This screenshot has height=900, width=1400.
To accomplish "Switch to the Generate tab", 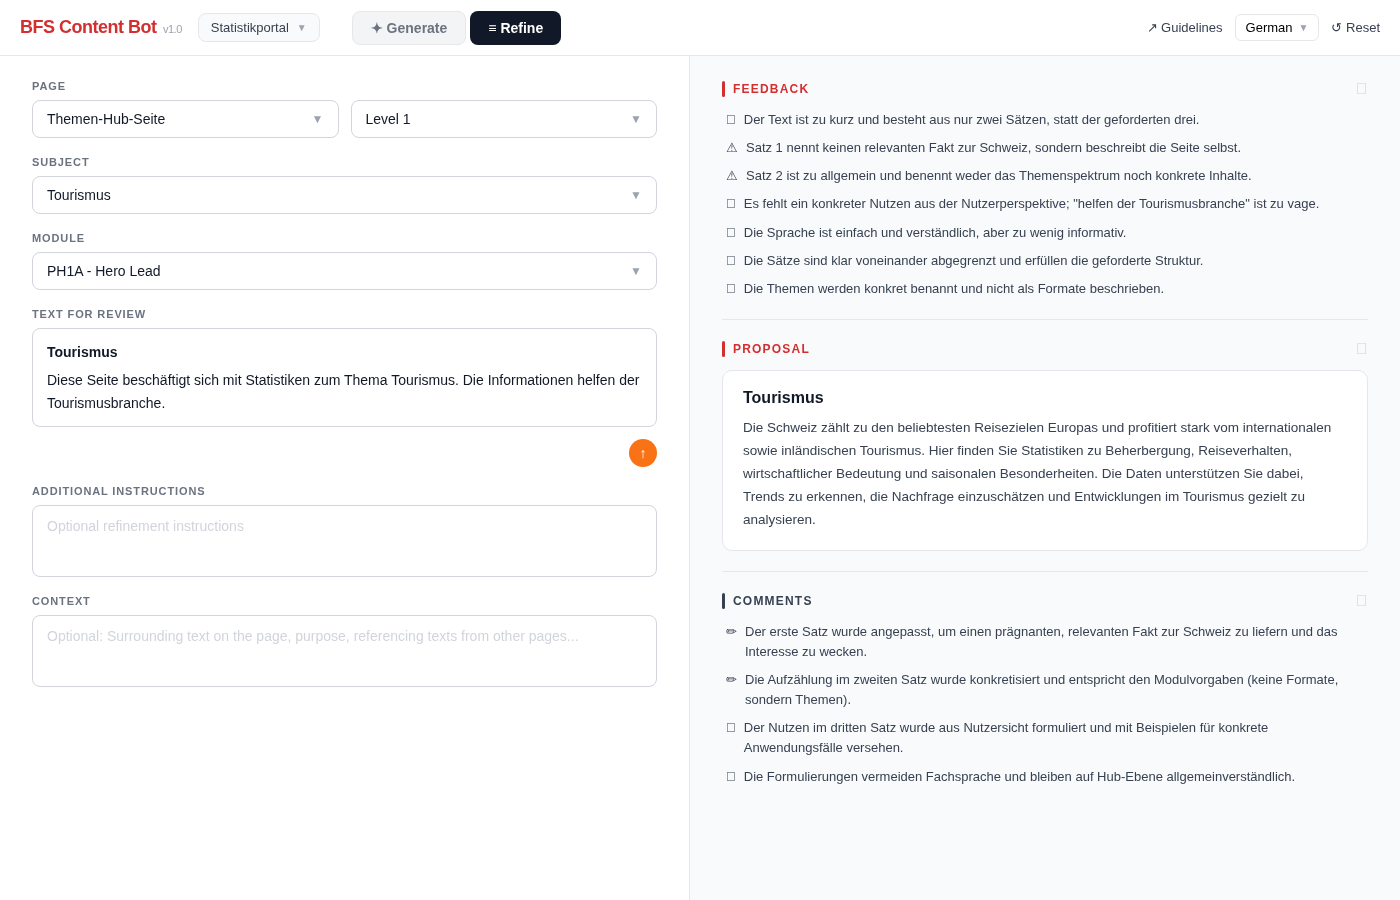I will tap(408, 28).
